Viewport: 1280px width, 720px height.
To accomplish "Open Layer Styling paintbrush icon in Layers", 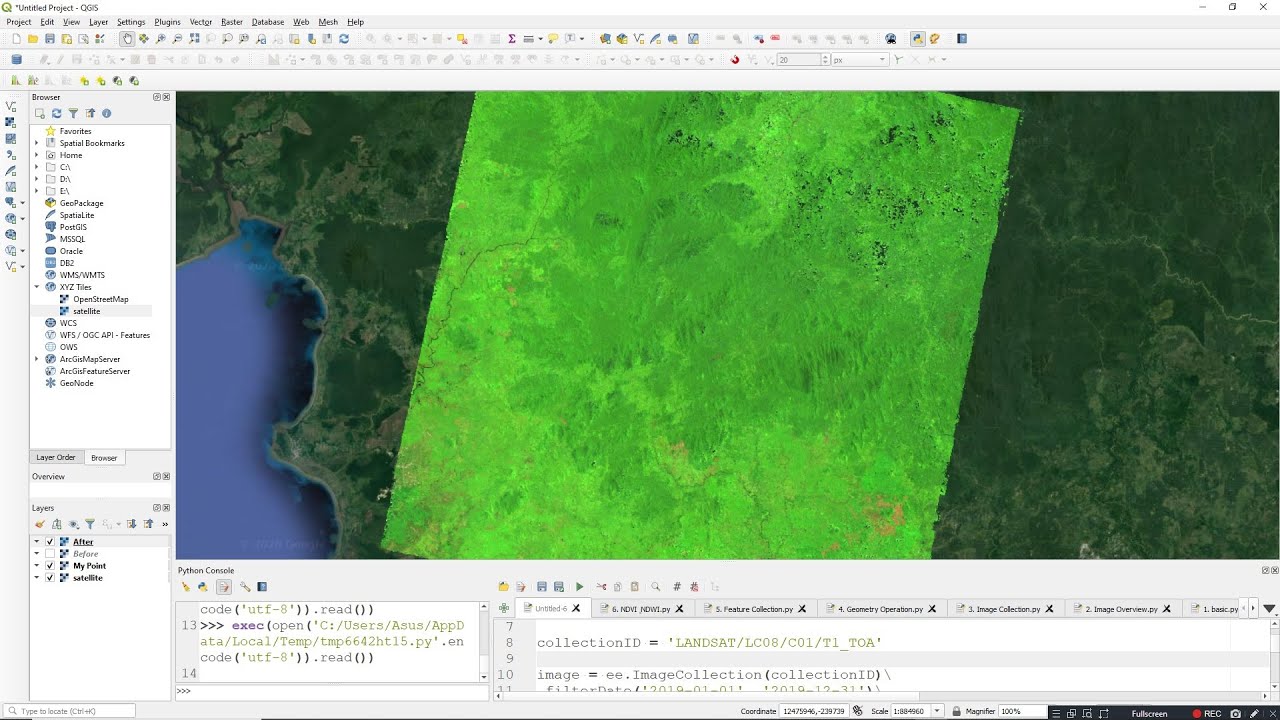I will point(40,524).
